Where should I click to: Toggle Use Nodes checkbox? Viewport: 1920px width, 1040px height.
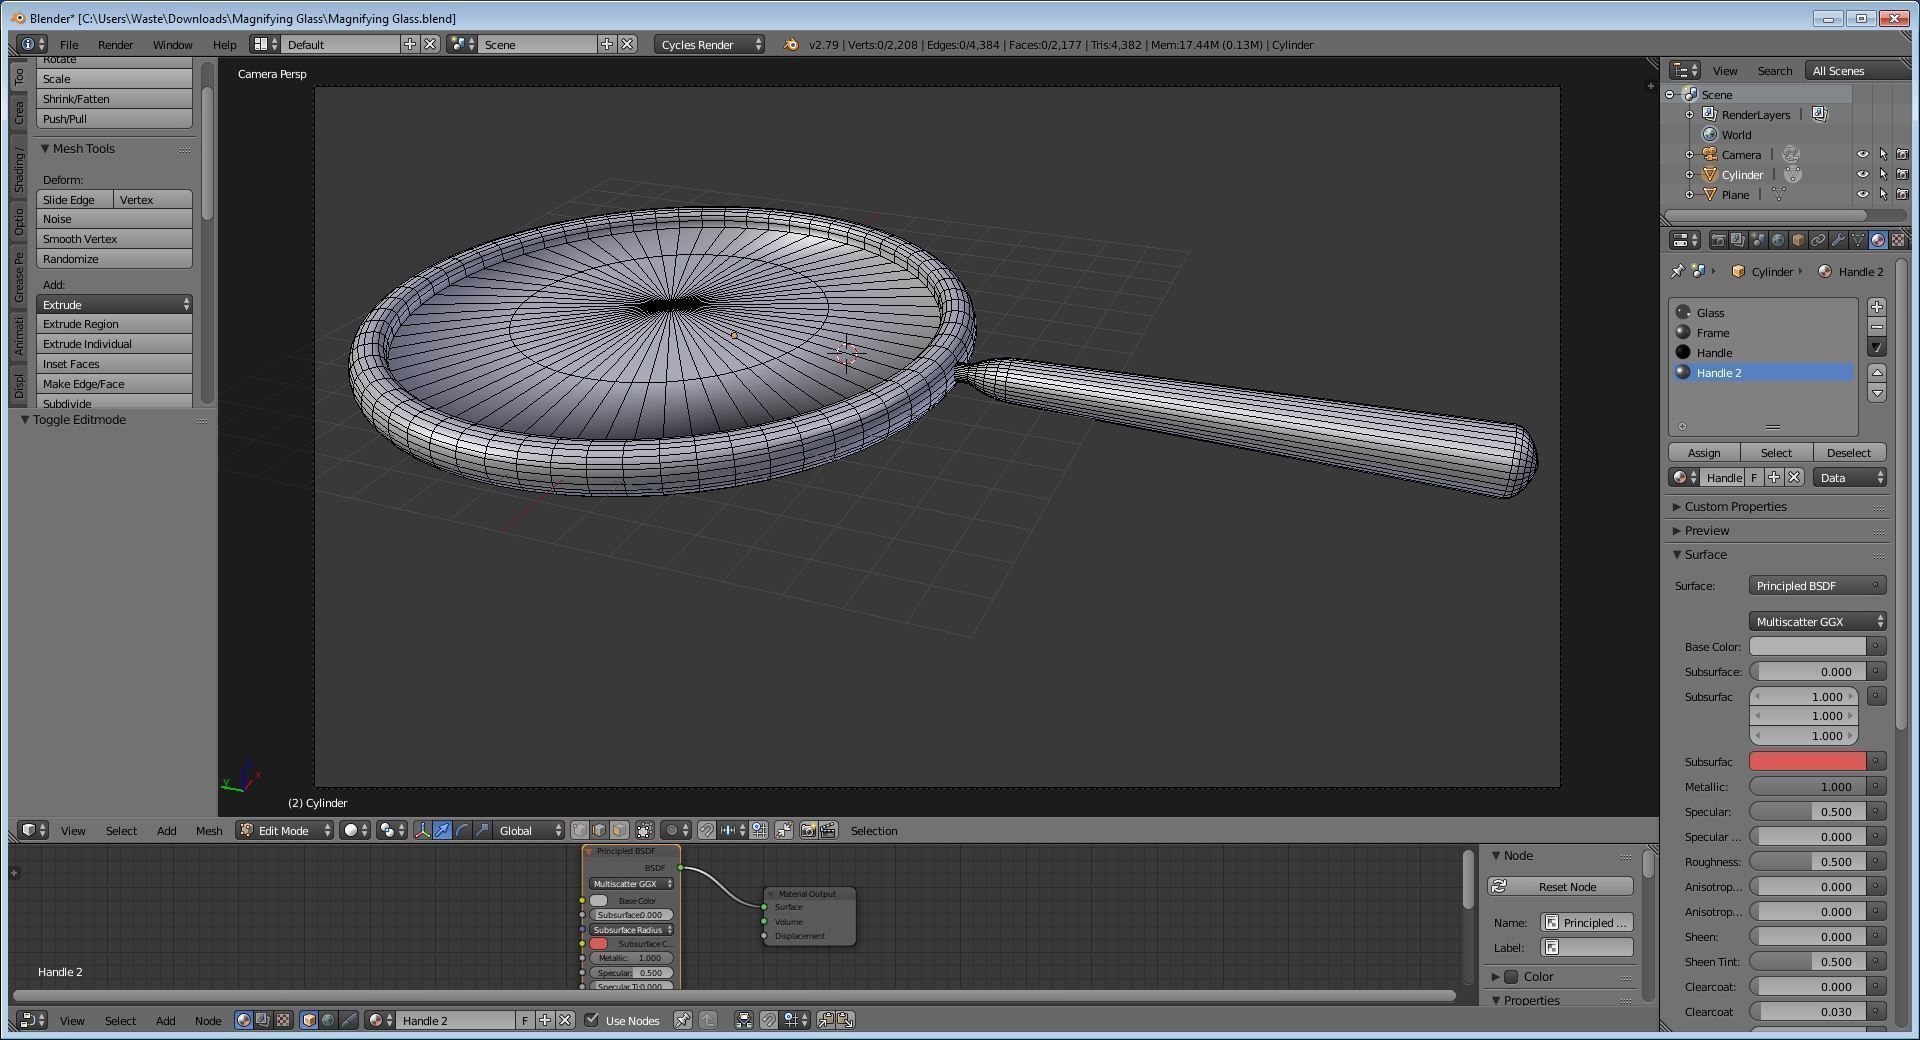(591, 1020)
